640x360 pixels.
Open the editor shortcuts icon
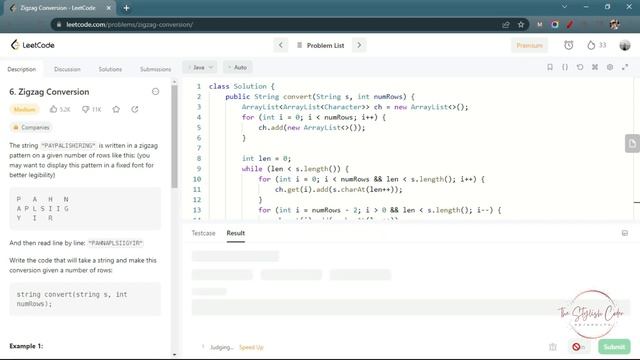pos(595,67)
